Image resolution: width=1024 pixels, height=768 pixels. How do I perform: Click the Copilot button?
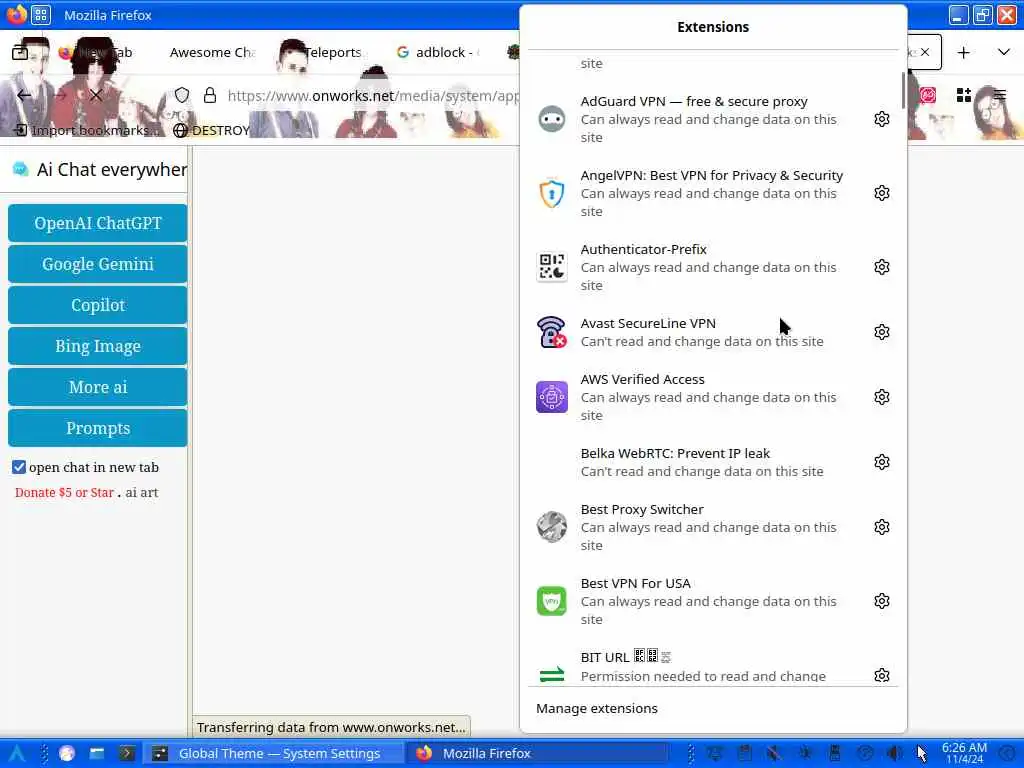98,305
